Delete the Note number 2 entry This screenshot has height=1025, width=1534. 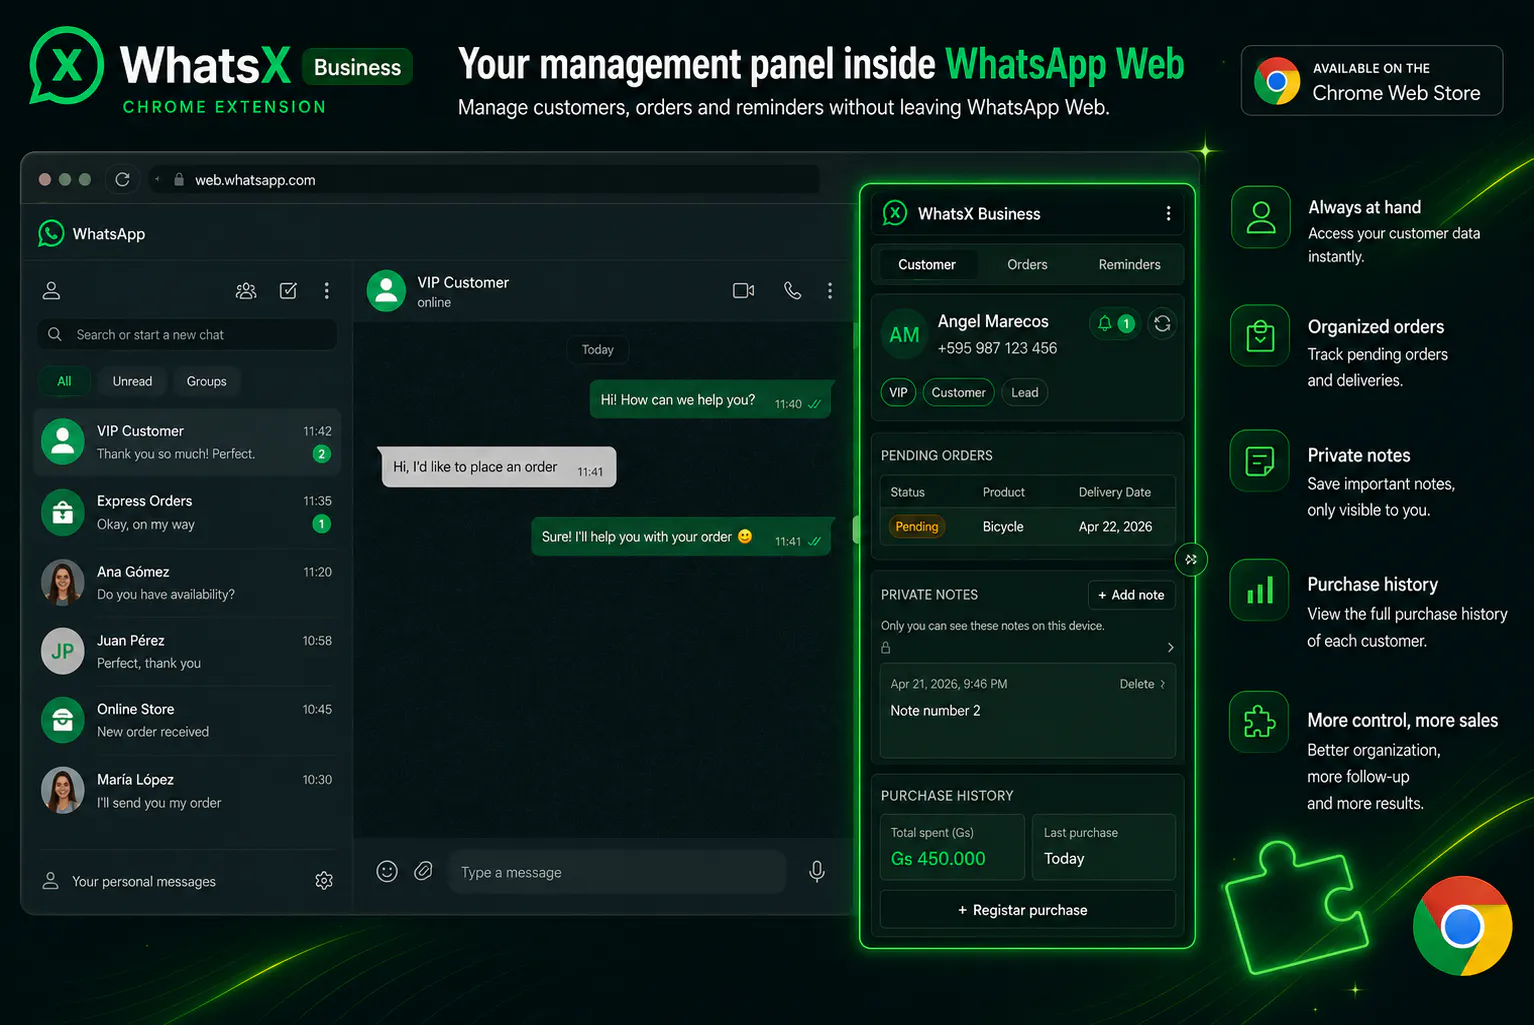click(x=1137, y=685)
